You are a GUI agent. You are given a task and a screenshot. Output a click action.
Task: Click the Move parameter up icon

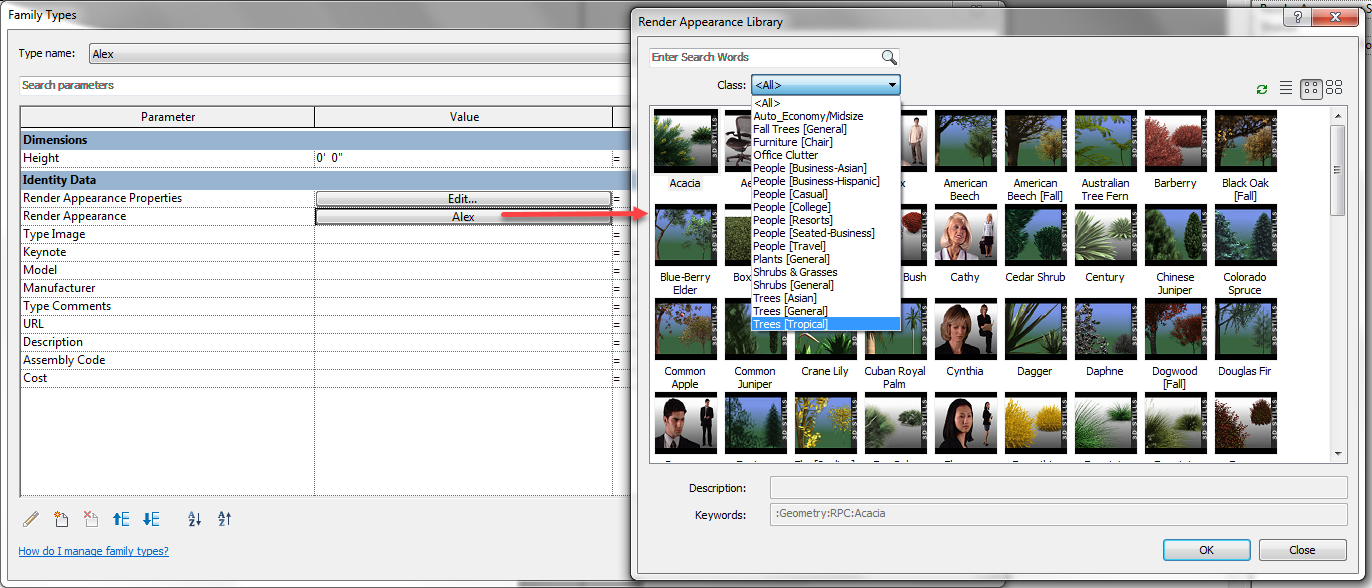point(121,518)
